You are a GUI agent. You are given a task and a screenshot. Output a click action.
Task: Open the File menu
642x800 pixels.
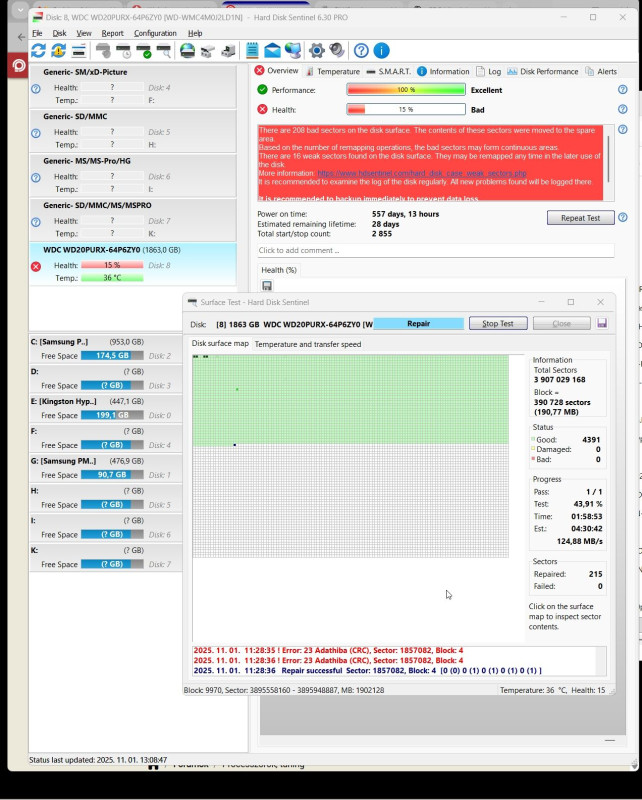(37, 33)
